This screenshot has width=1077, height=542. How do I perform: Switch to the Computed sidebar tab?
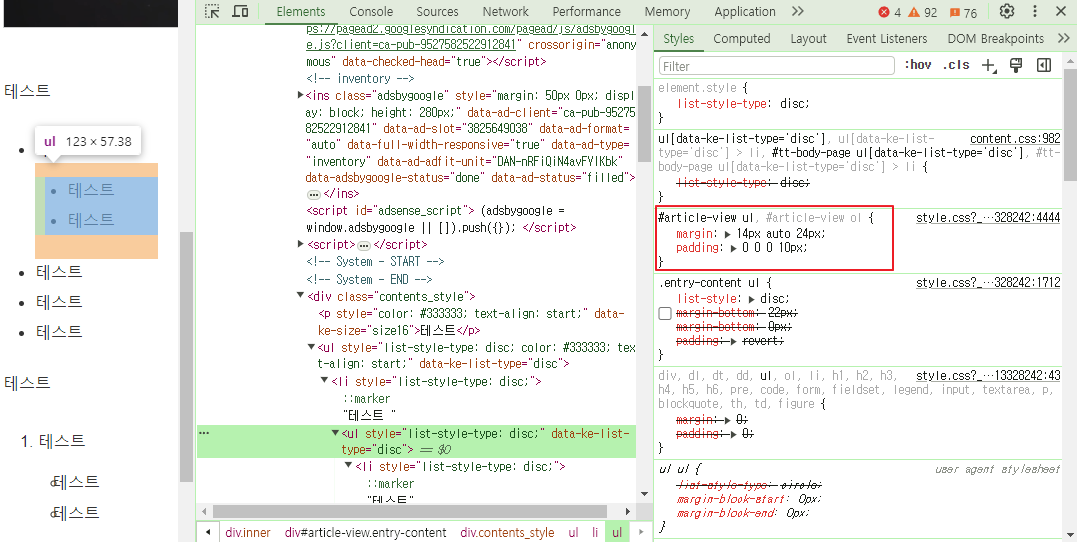(x=741, y=38)
